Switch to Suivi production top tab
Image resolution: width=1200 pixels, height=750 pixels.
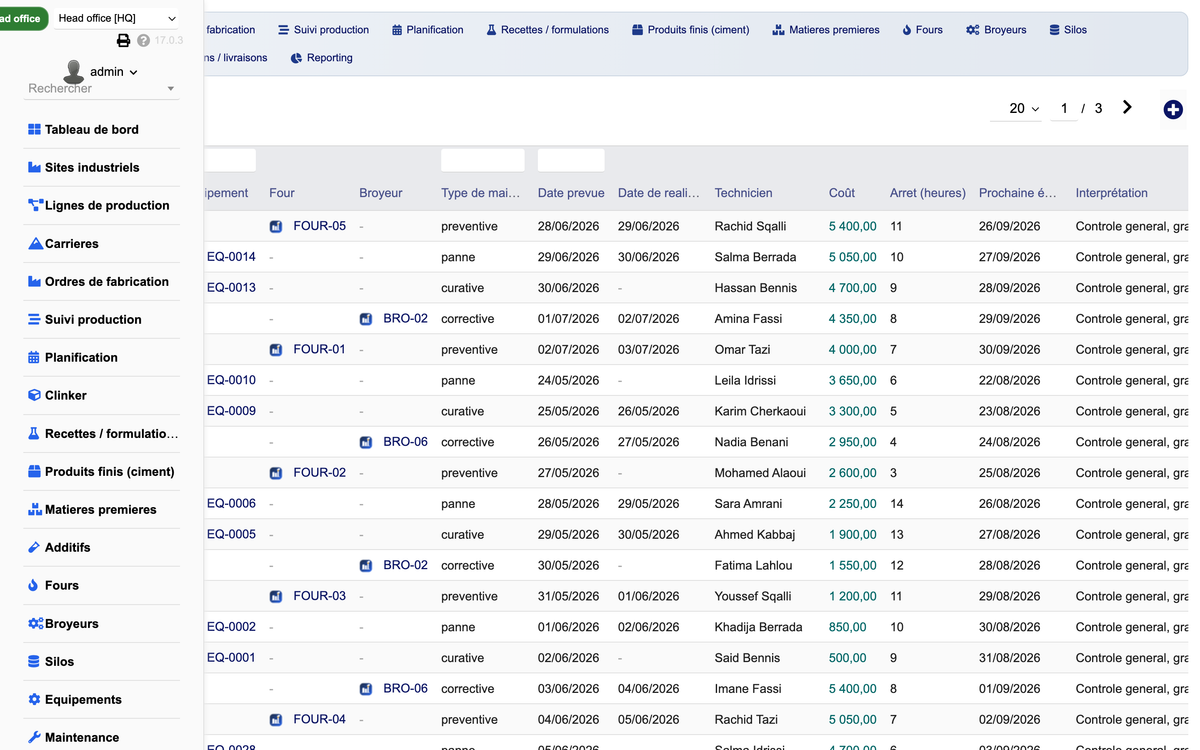click(323, 30)
